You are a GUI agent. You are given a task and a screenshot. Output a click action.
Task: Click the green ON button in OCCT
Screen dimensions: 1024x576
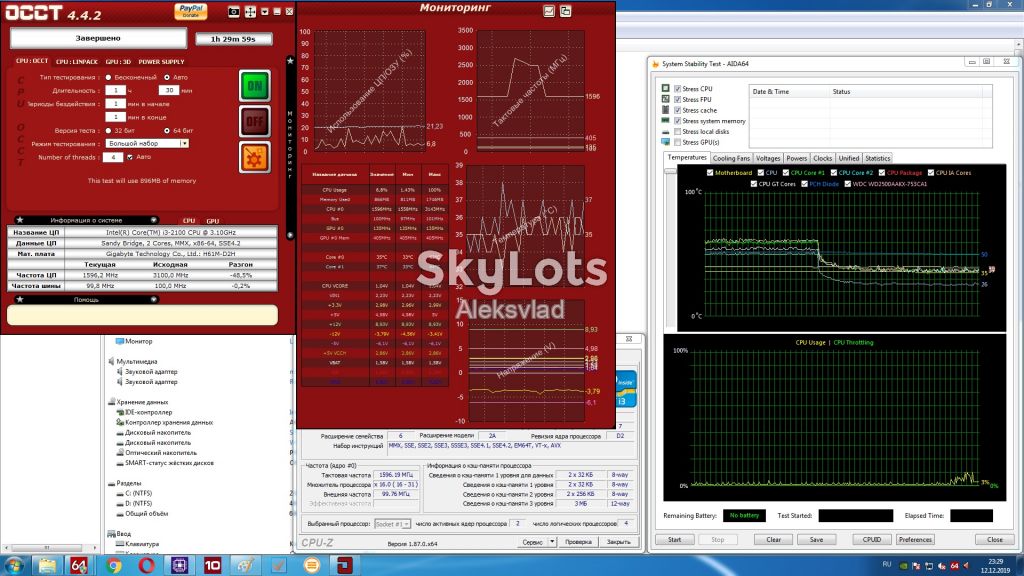tap(254, 86)
